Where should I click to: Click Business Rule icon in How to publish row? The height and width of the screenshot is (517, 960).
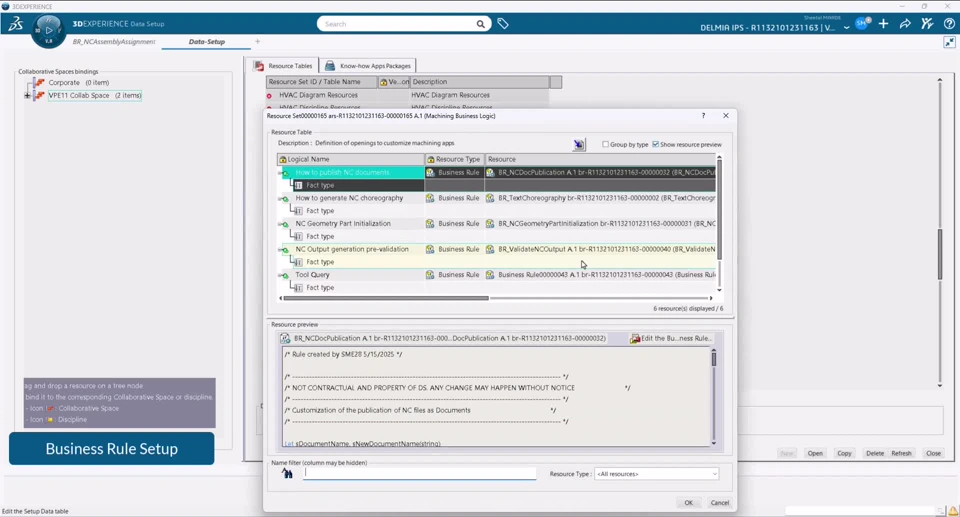point(430,172)
